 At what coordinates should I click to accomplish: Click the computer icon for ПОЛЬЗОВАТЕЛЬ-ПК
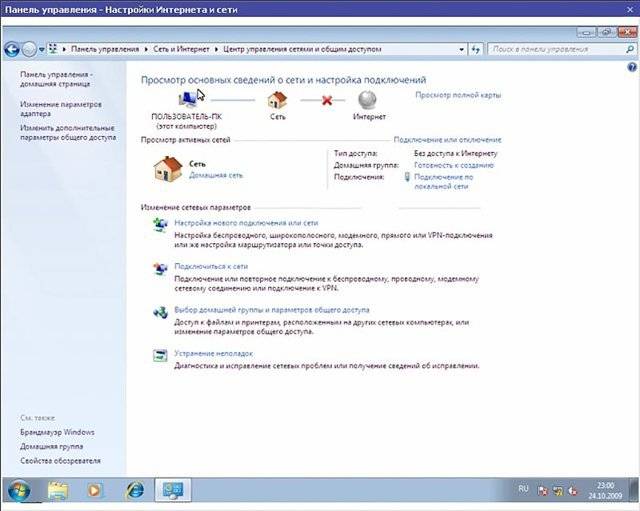186,100
